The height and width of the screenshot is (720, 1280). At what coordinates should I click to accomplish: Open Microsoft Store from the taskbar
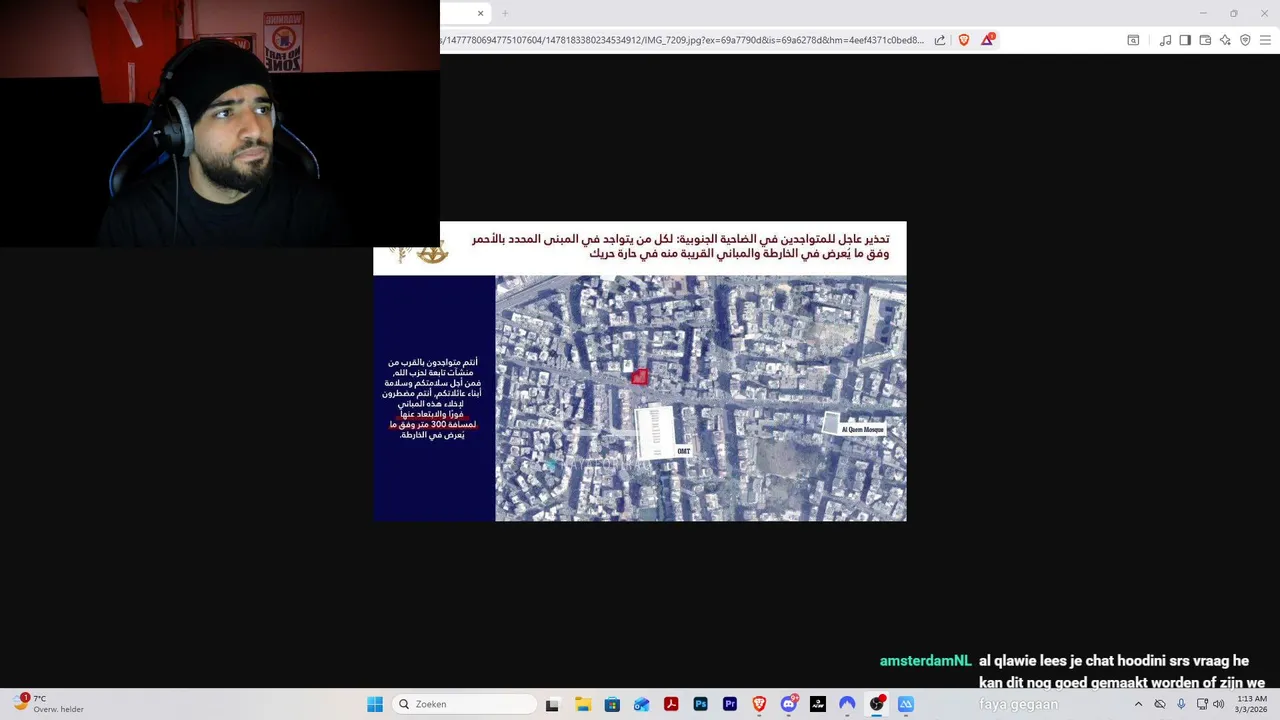(x=612, y=704)
